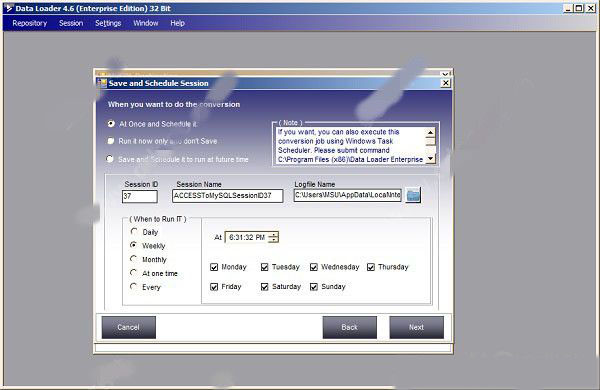Click the Note box scroll up arrow

430,132
